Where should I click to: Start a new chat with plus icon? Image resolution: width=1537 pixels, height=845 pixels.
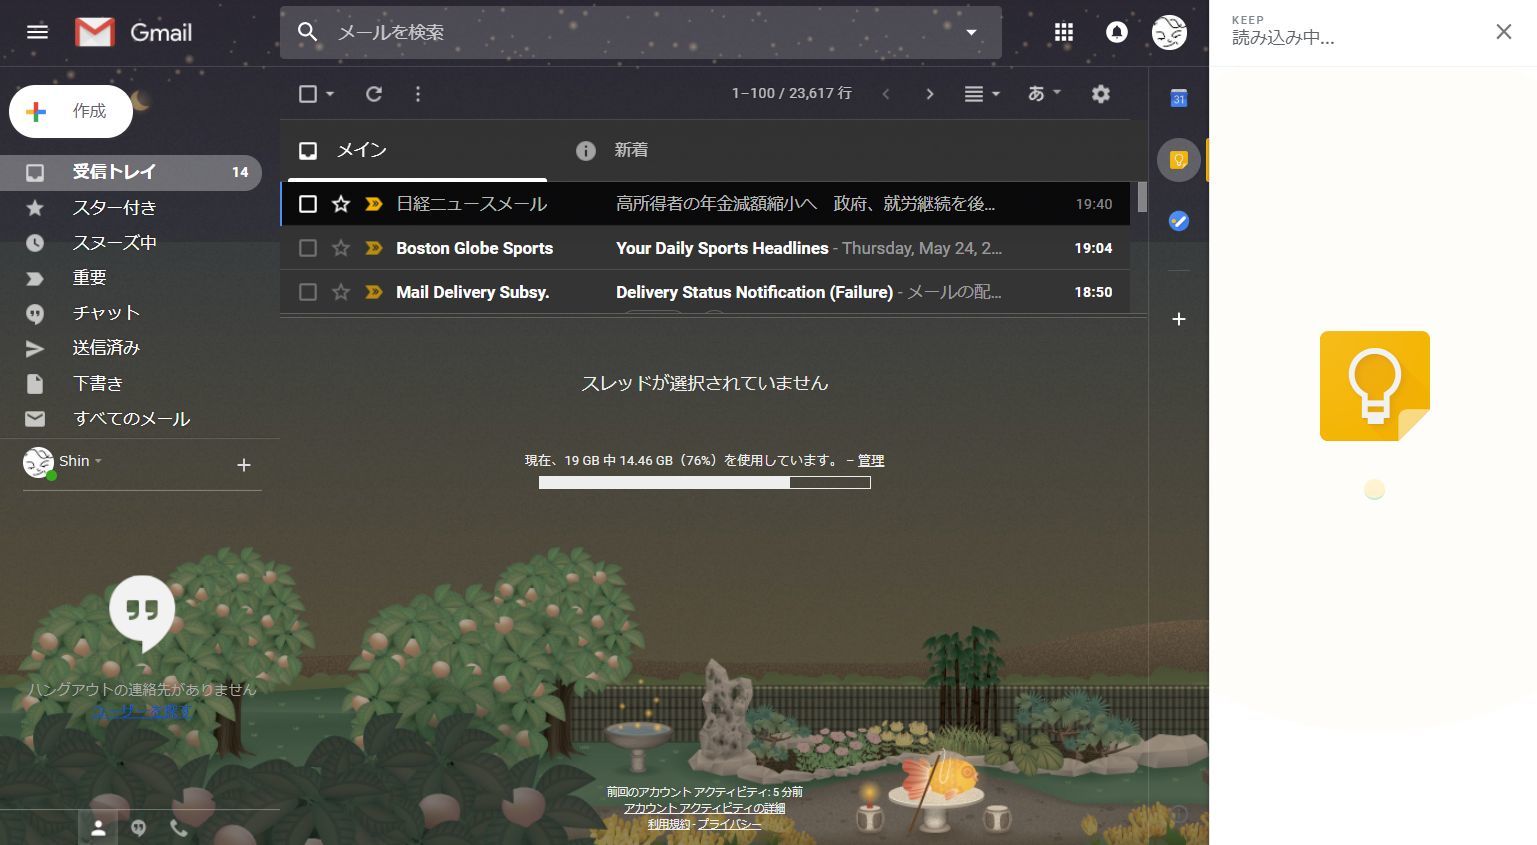pos(243,465)
